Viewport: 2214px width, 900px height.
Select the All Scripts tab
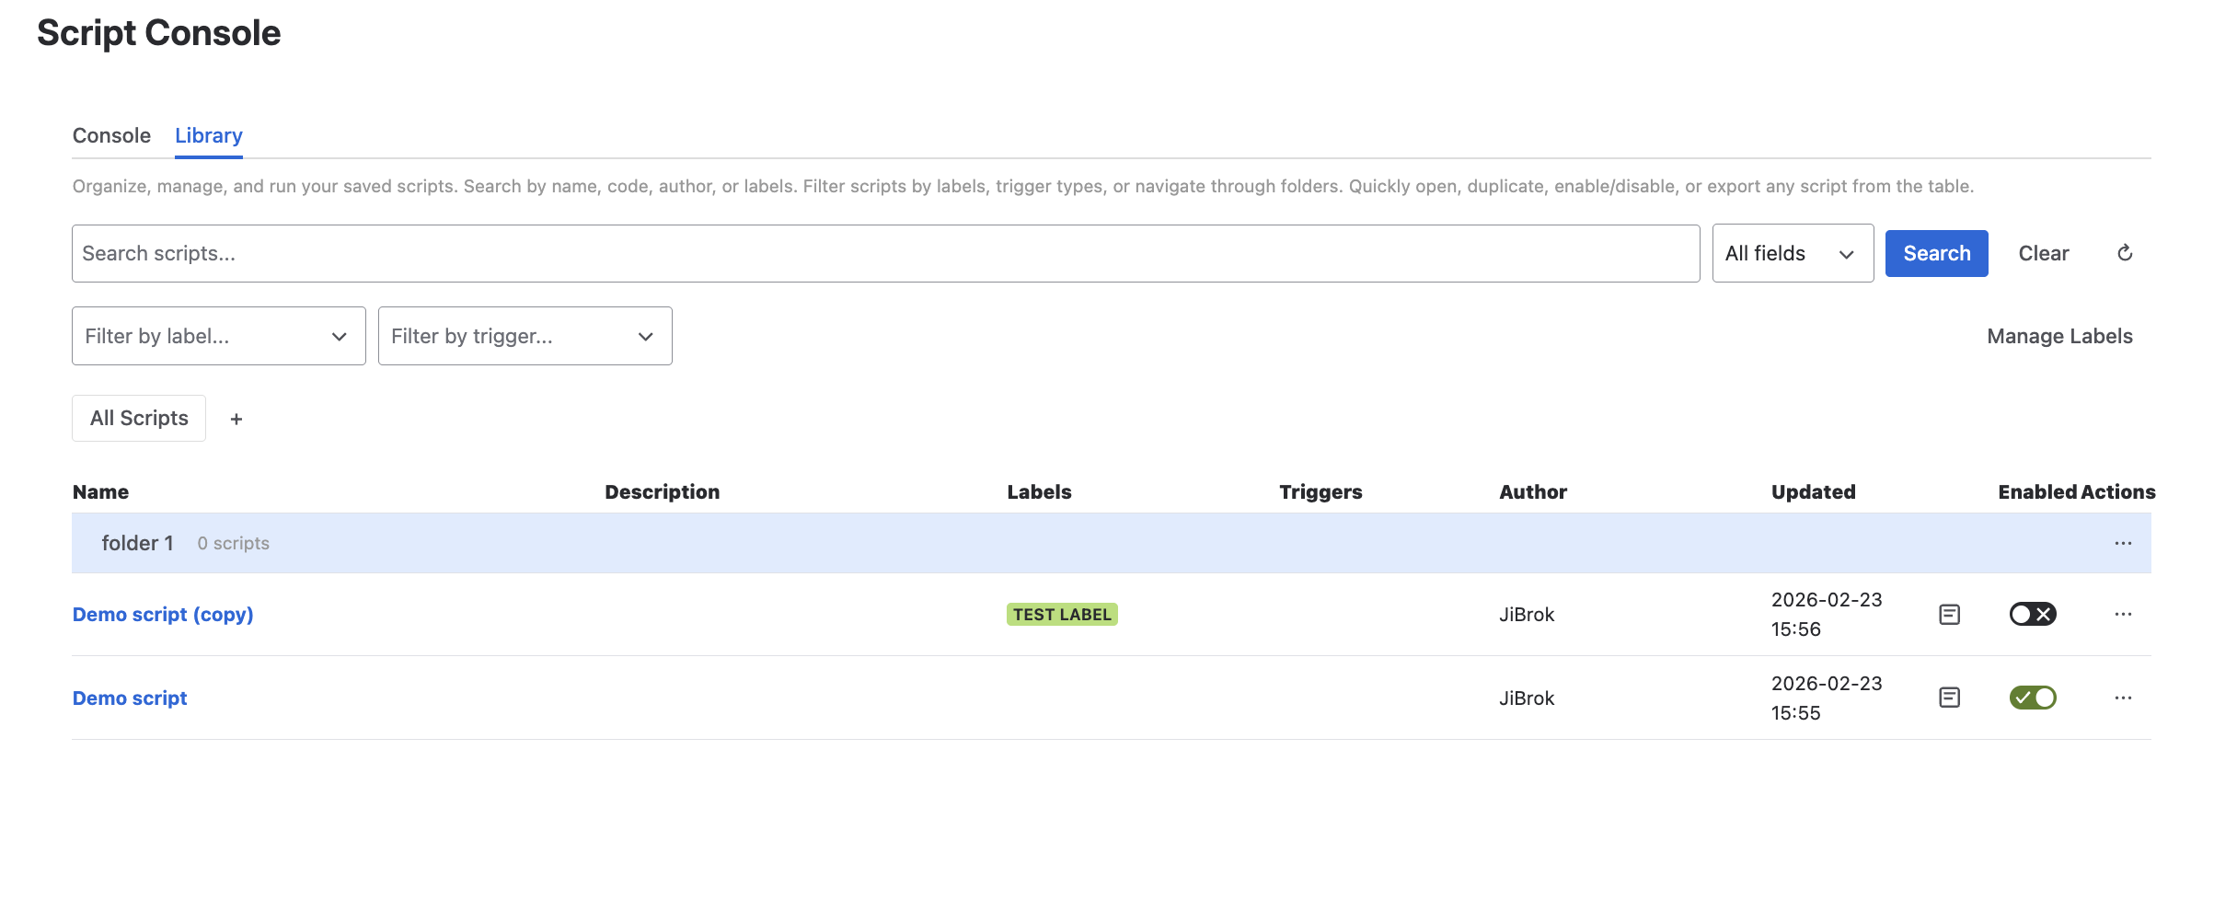[x=138, y=418]
